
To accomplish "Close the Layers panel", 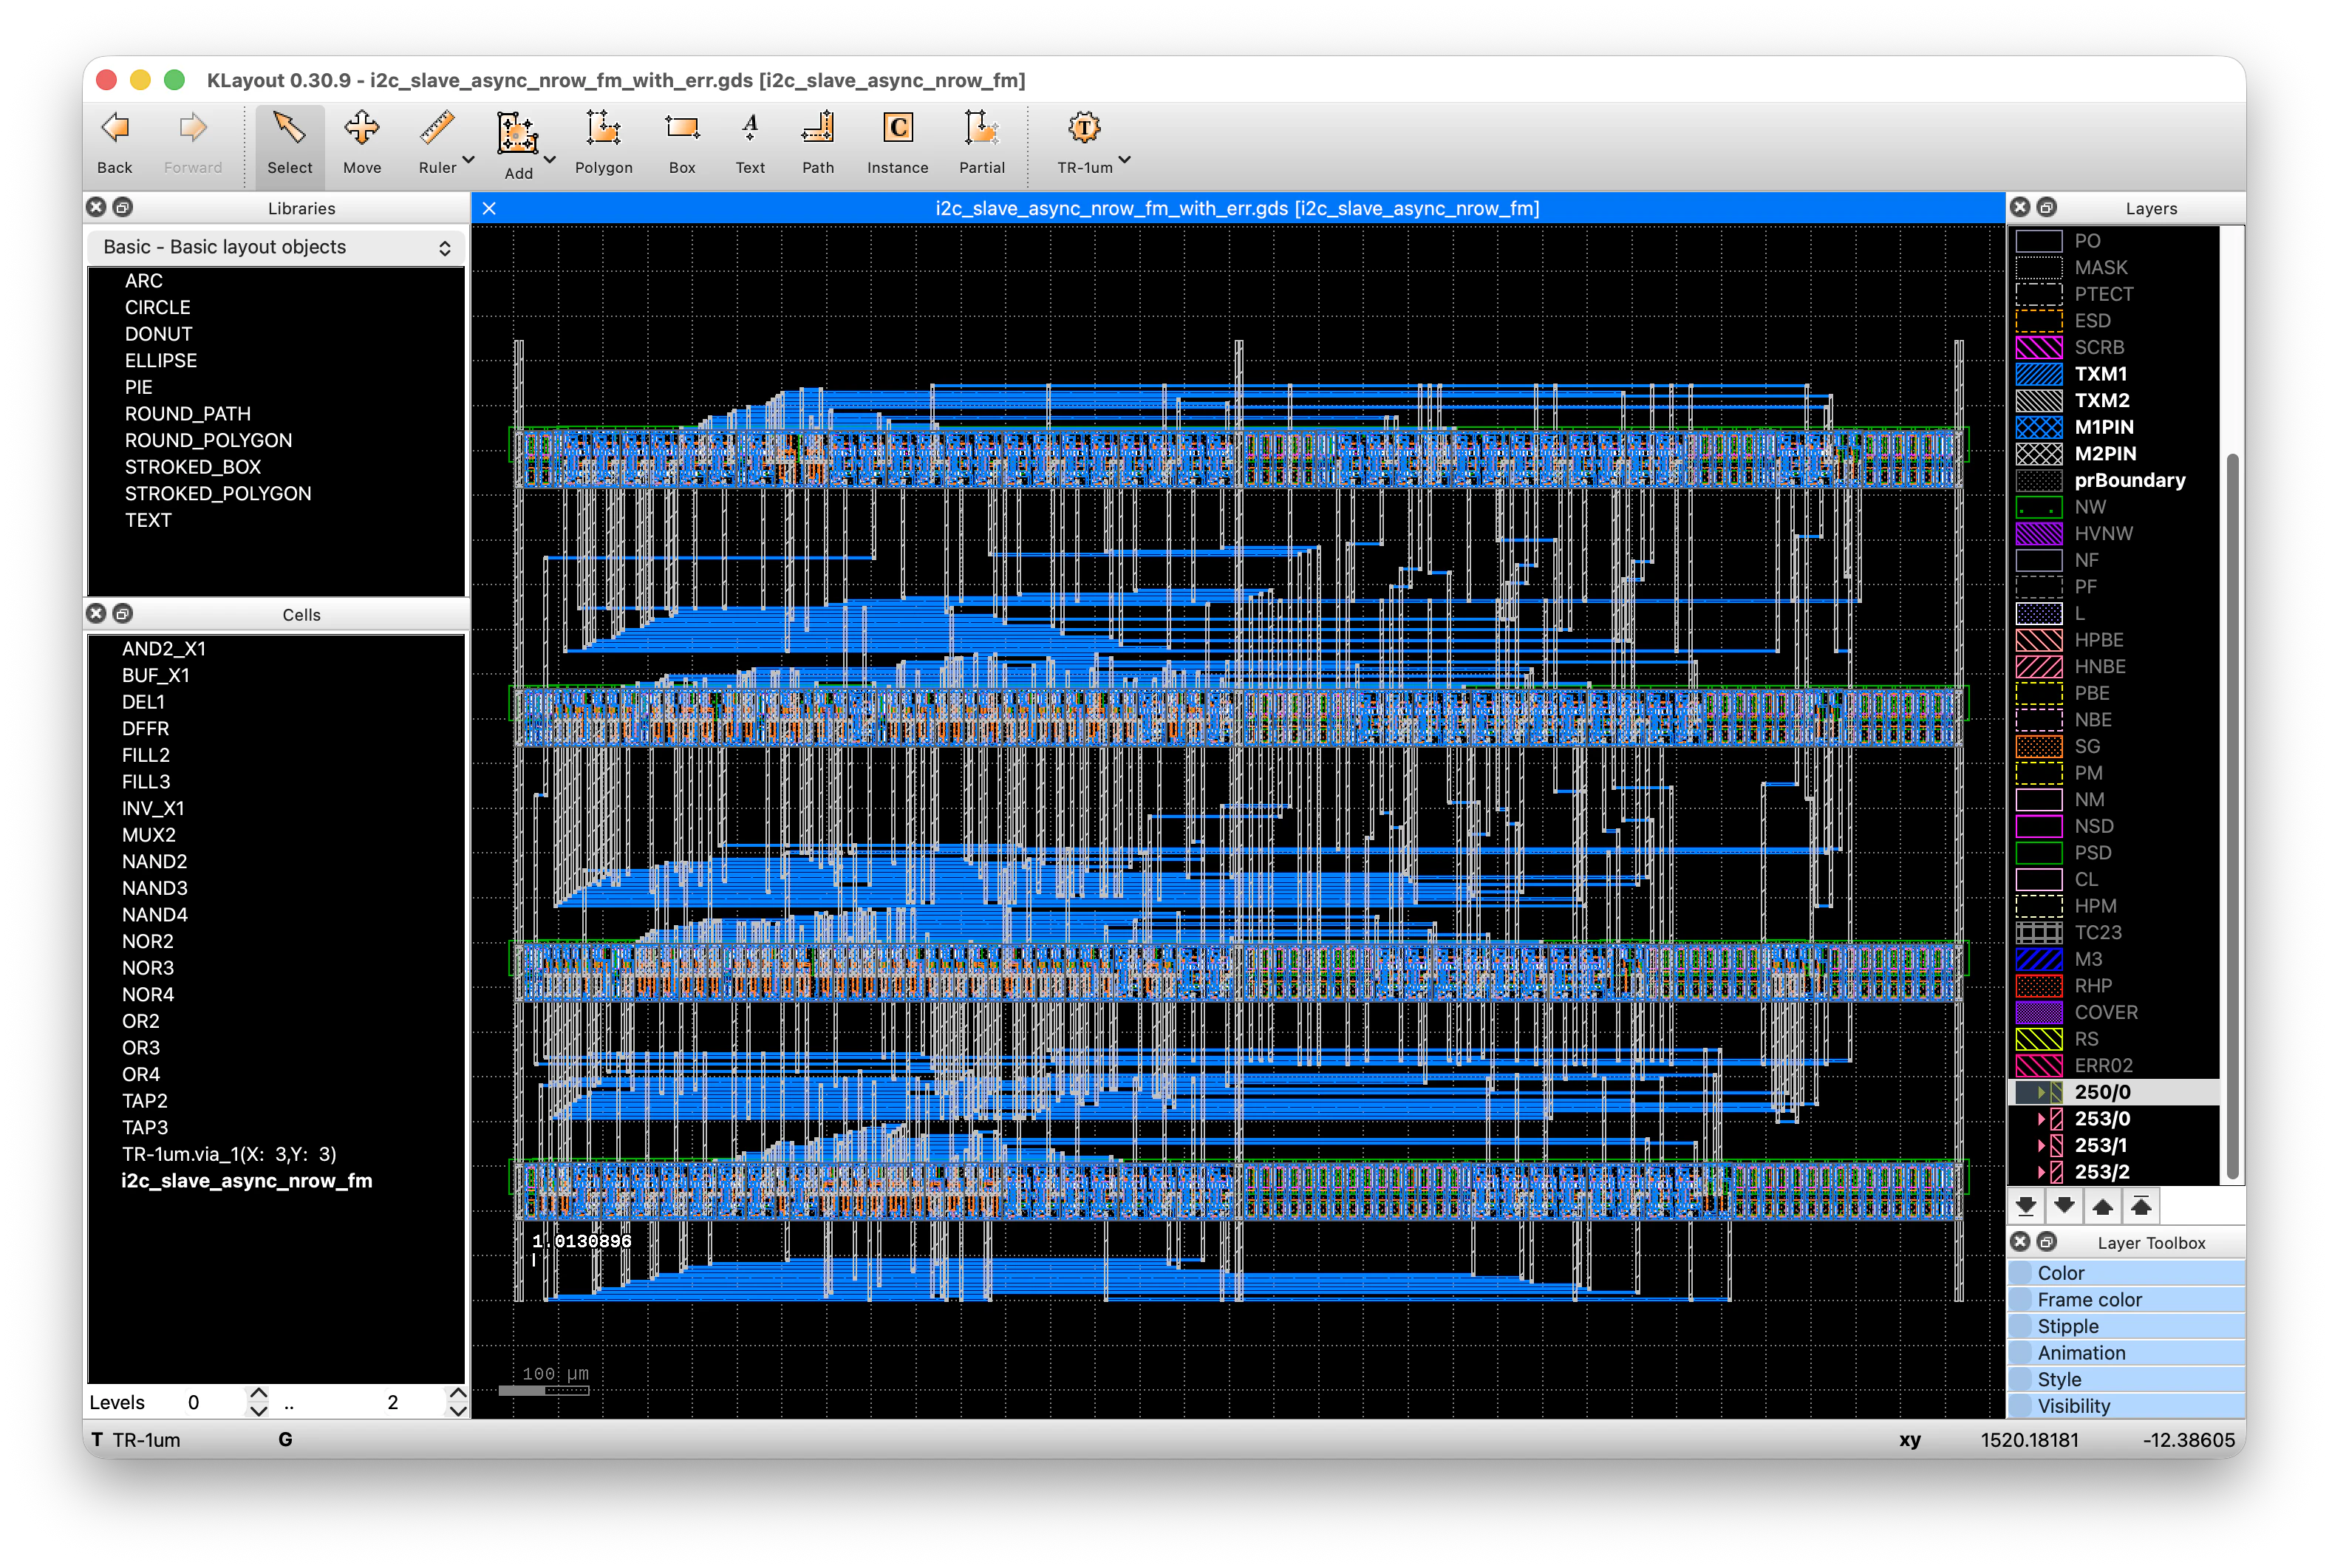I will (2020, 207).
